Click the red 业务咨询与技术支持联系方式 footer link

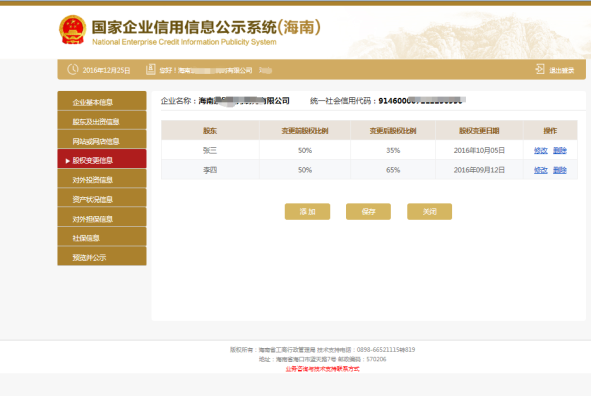(x=323, y=369)
